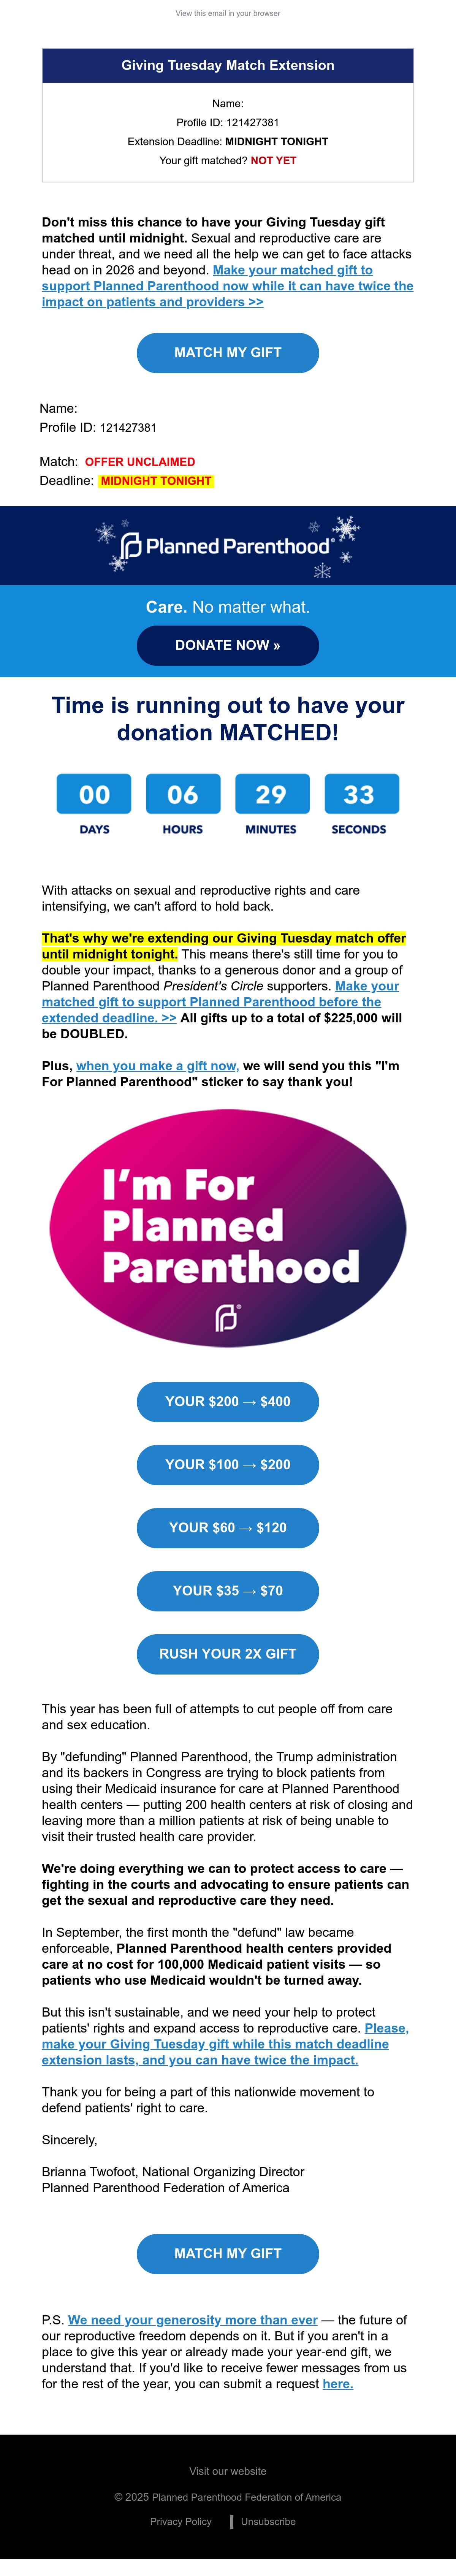Image resolution: width=456 pixels, height=2576 pixels.
Task: Open 'View this email in your browser'
Action: pyautogui.click(x=228, y=13)
